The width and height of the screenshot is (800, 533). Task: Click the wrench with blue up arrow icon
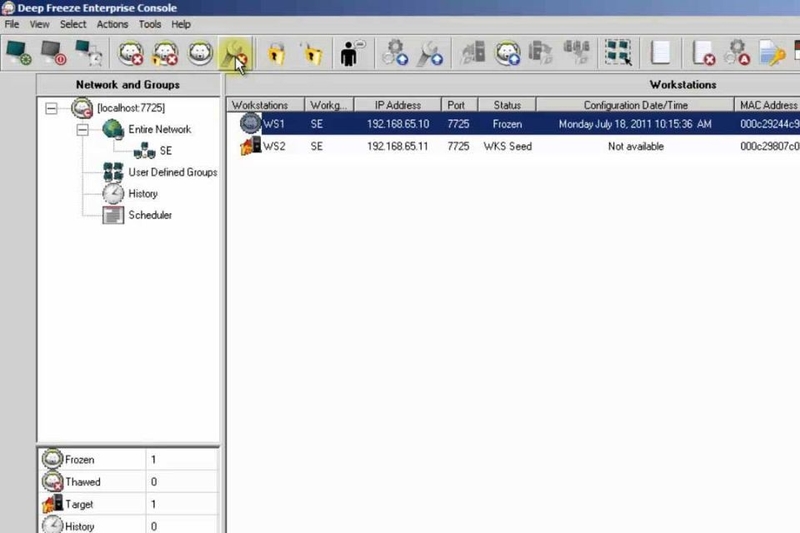click(430, 53)
